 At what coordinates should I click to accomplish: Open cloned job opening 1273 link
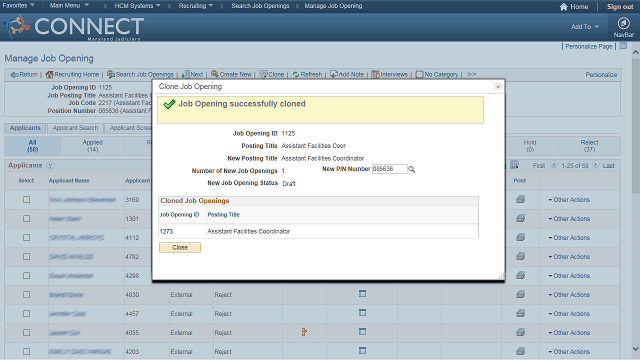[166, 231]
